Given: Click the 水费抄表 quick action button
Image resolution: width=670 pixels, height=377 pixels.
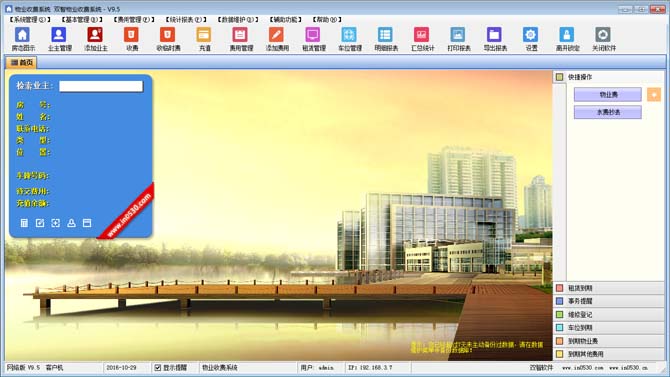Looking at the screenshot, I should [608, 112].
